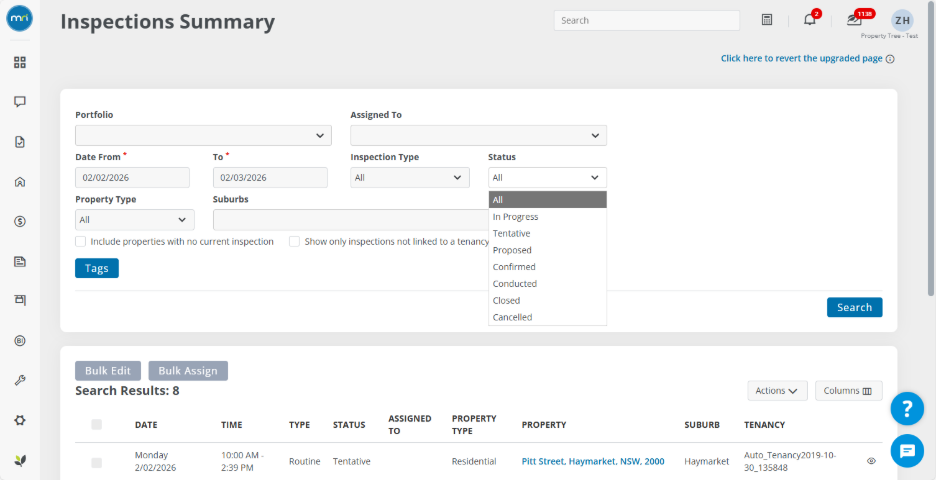The height and width of the screenshot is (480, 936).
Task: Open the BI analytics sidebar icon
Action: click(20, 341)
